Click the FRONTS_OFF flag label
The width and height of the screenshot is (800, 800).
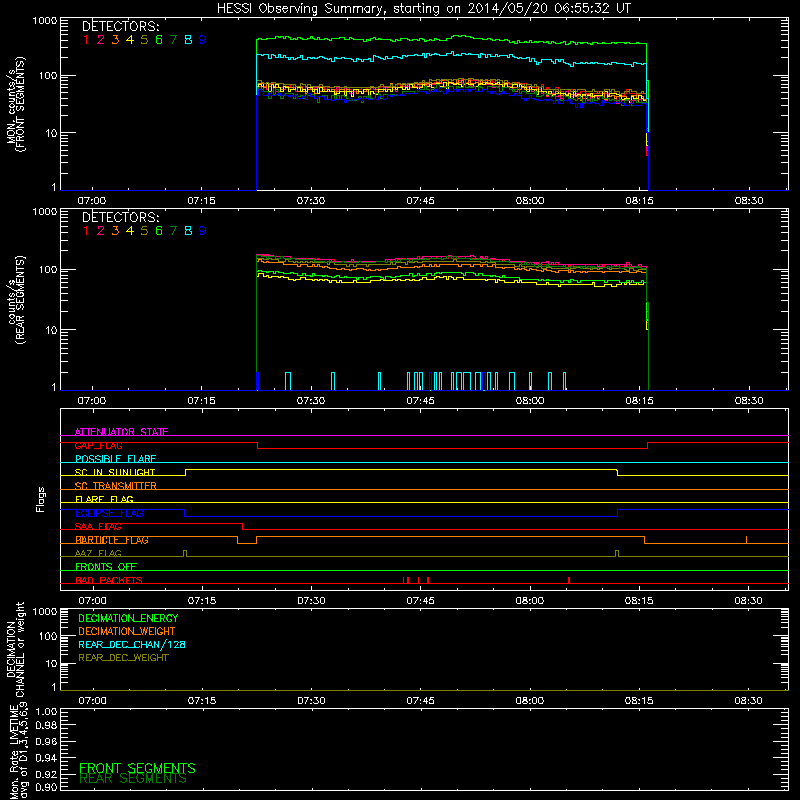click(x=106, y=567)
